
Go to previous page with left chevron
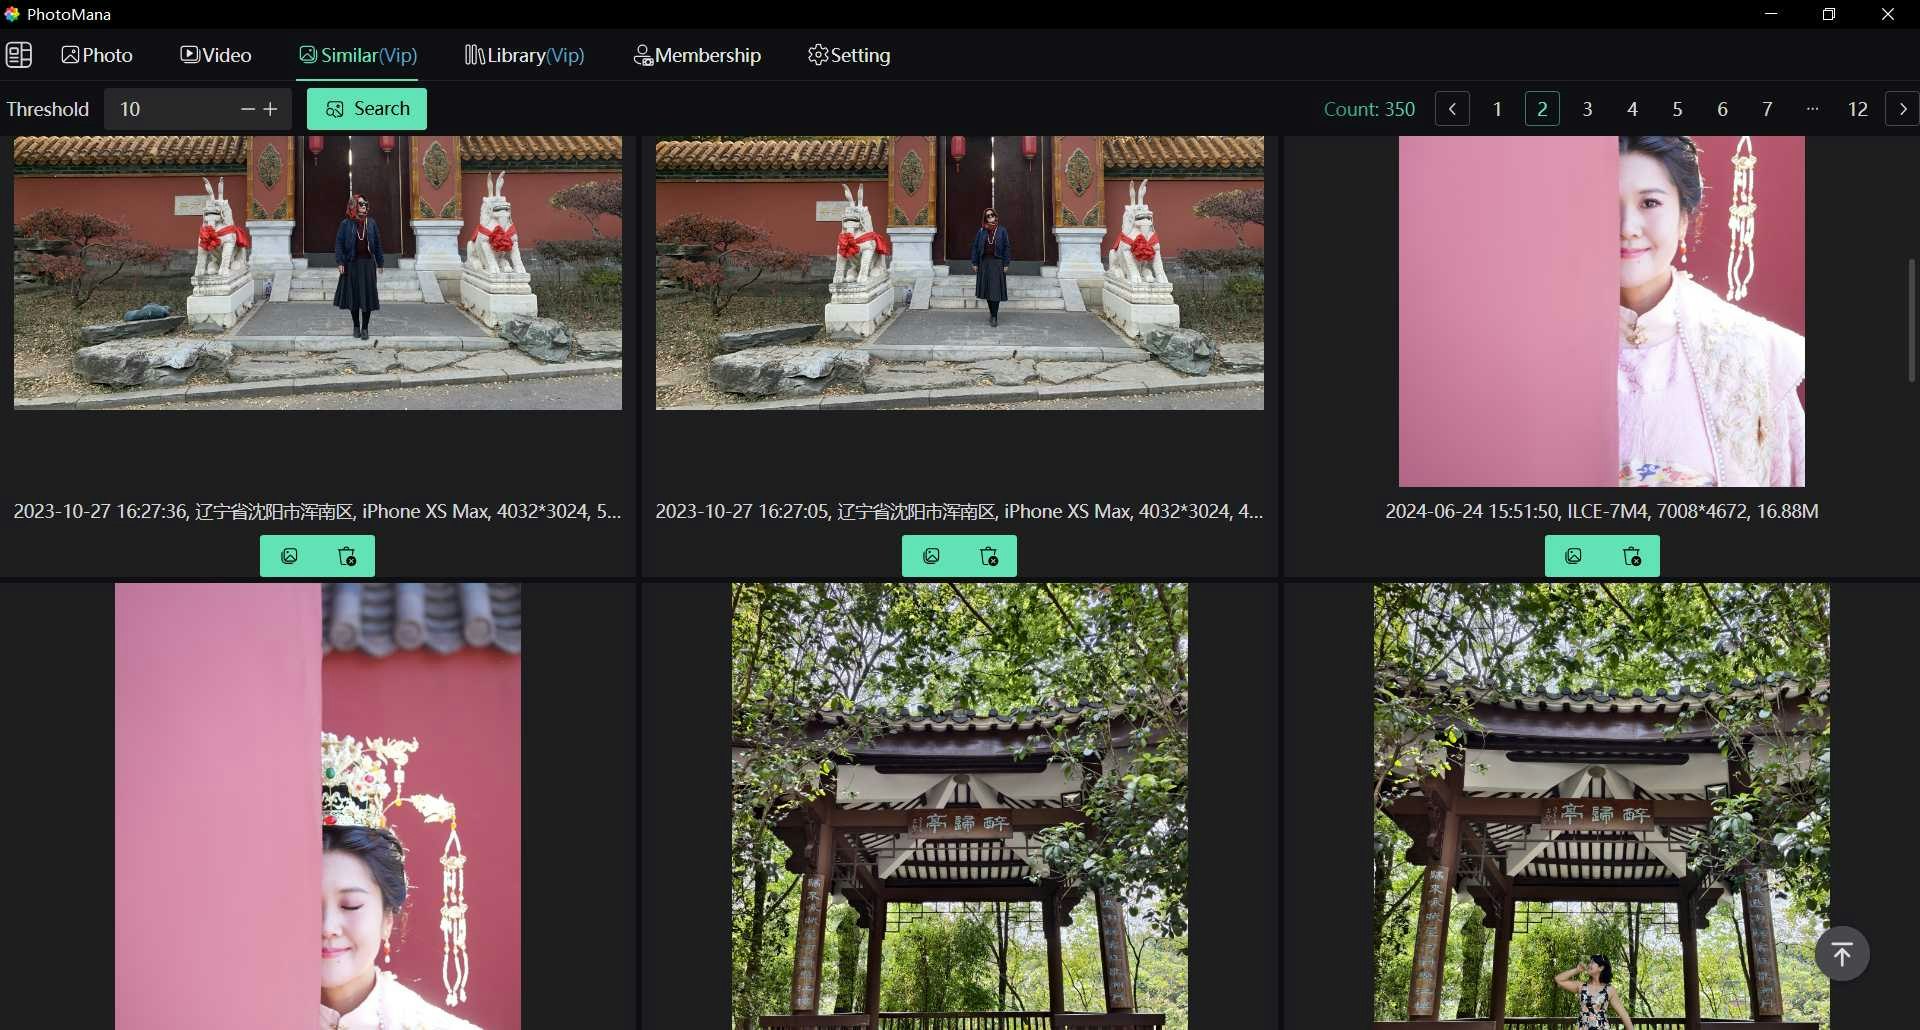click(x=1452, y=109)
